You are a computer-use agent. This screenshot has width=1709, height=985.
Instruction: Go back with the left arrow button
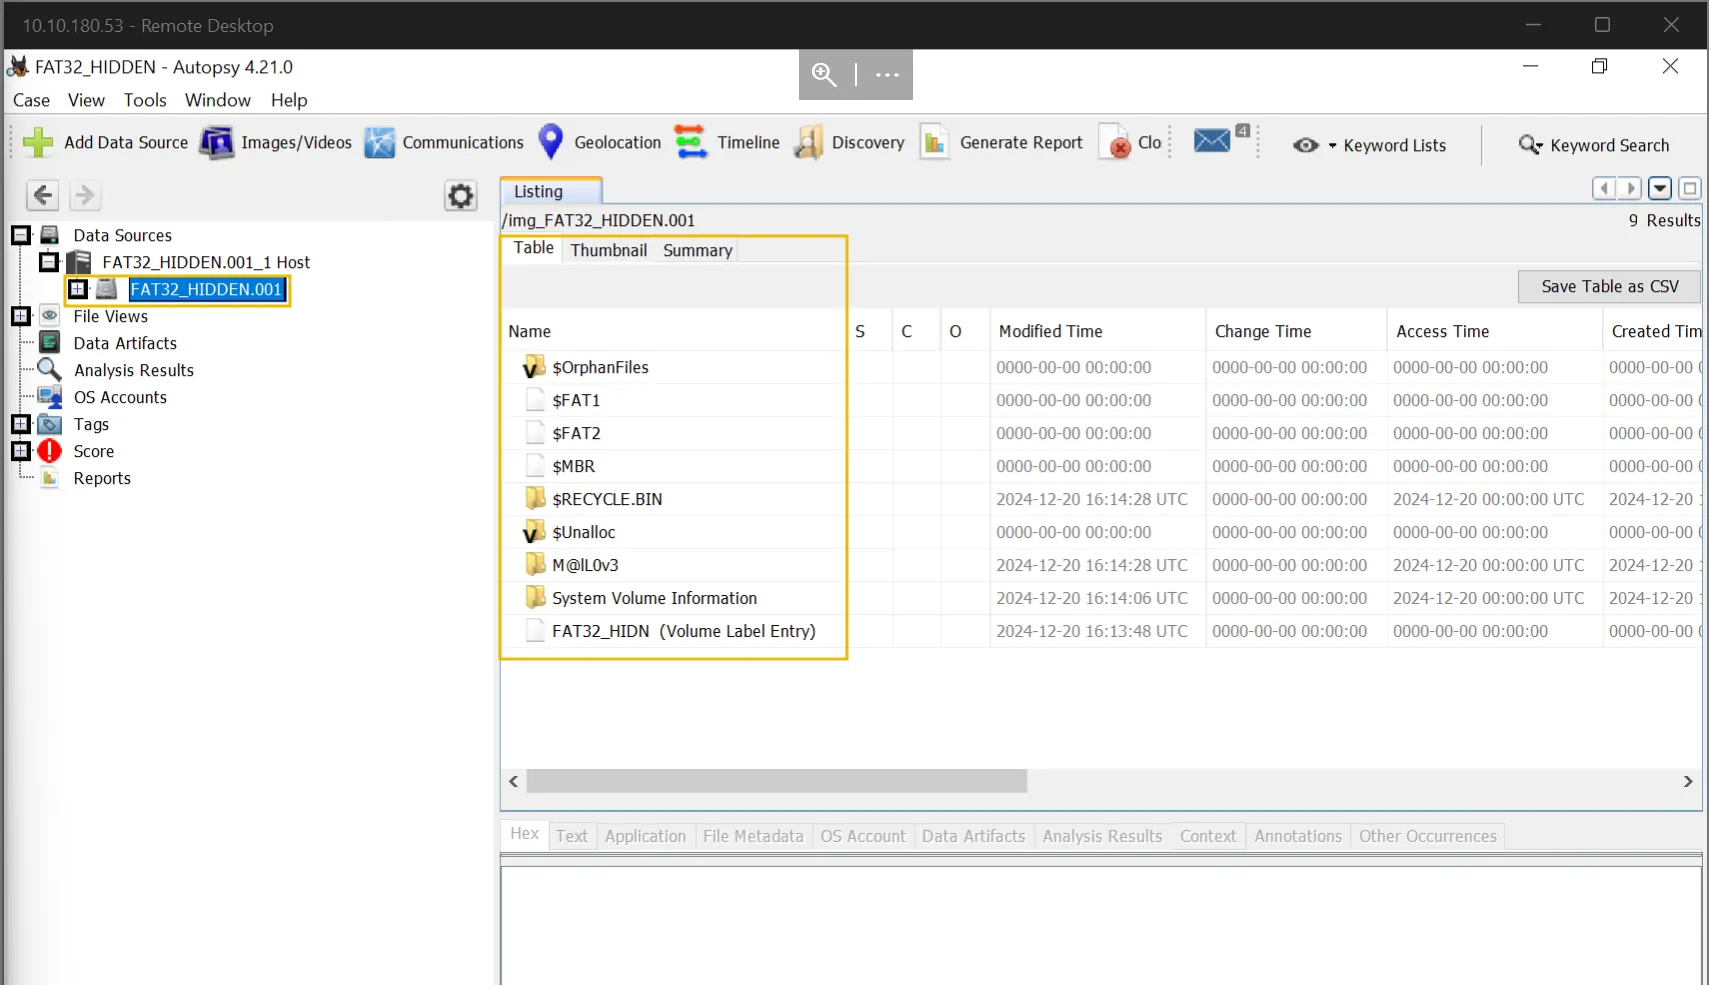[x=42, y=195]
